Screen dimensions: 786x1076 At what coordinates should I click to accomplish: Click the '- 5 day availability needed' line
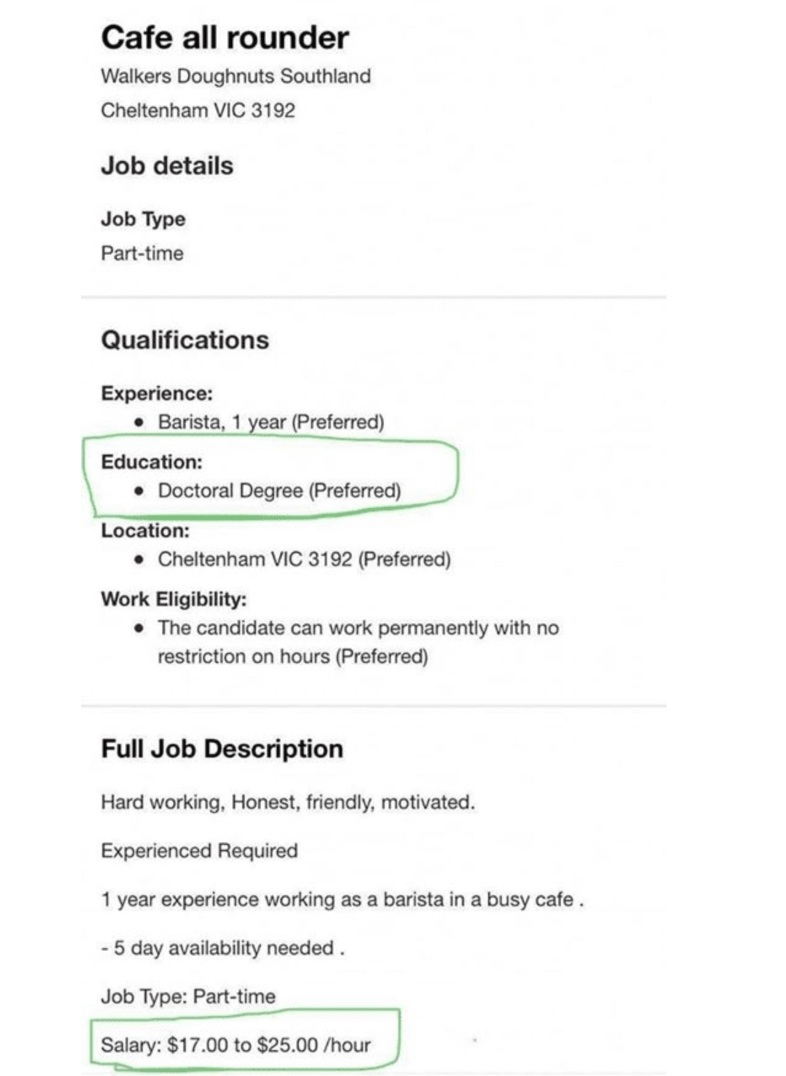pyautogui.click(x=222, y=948)
